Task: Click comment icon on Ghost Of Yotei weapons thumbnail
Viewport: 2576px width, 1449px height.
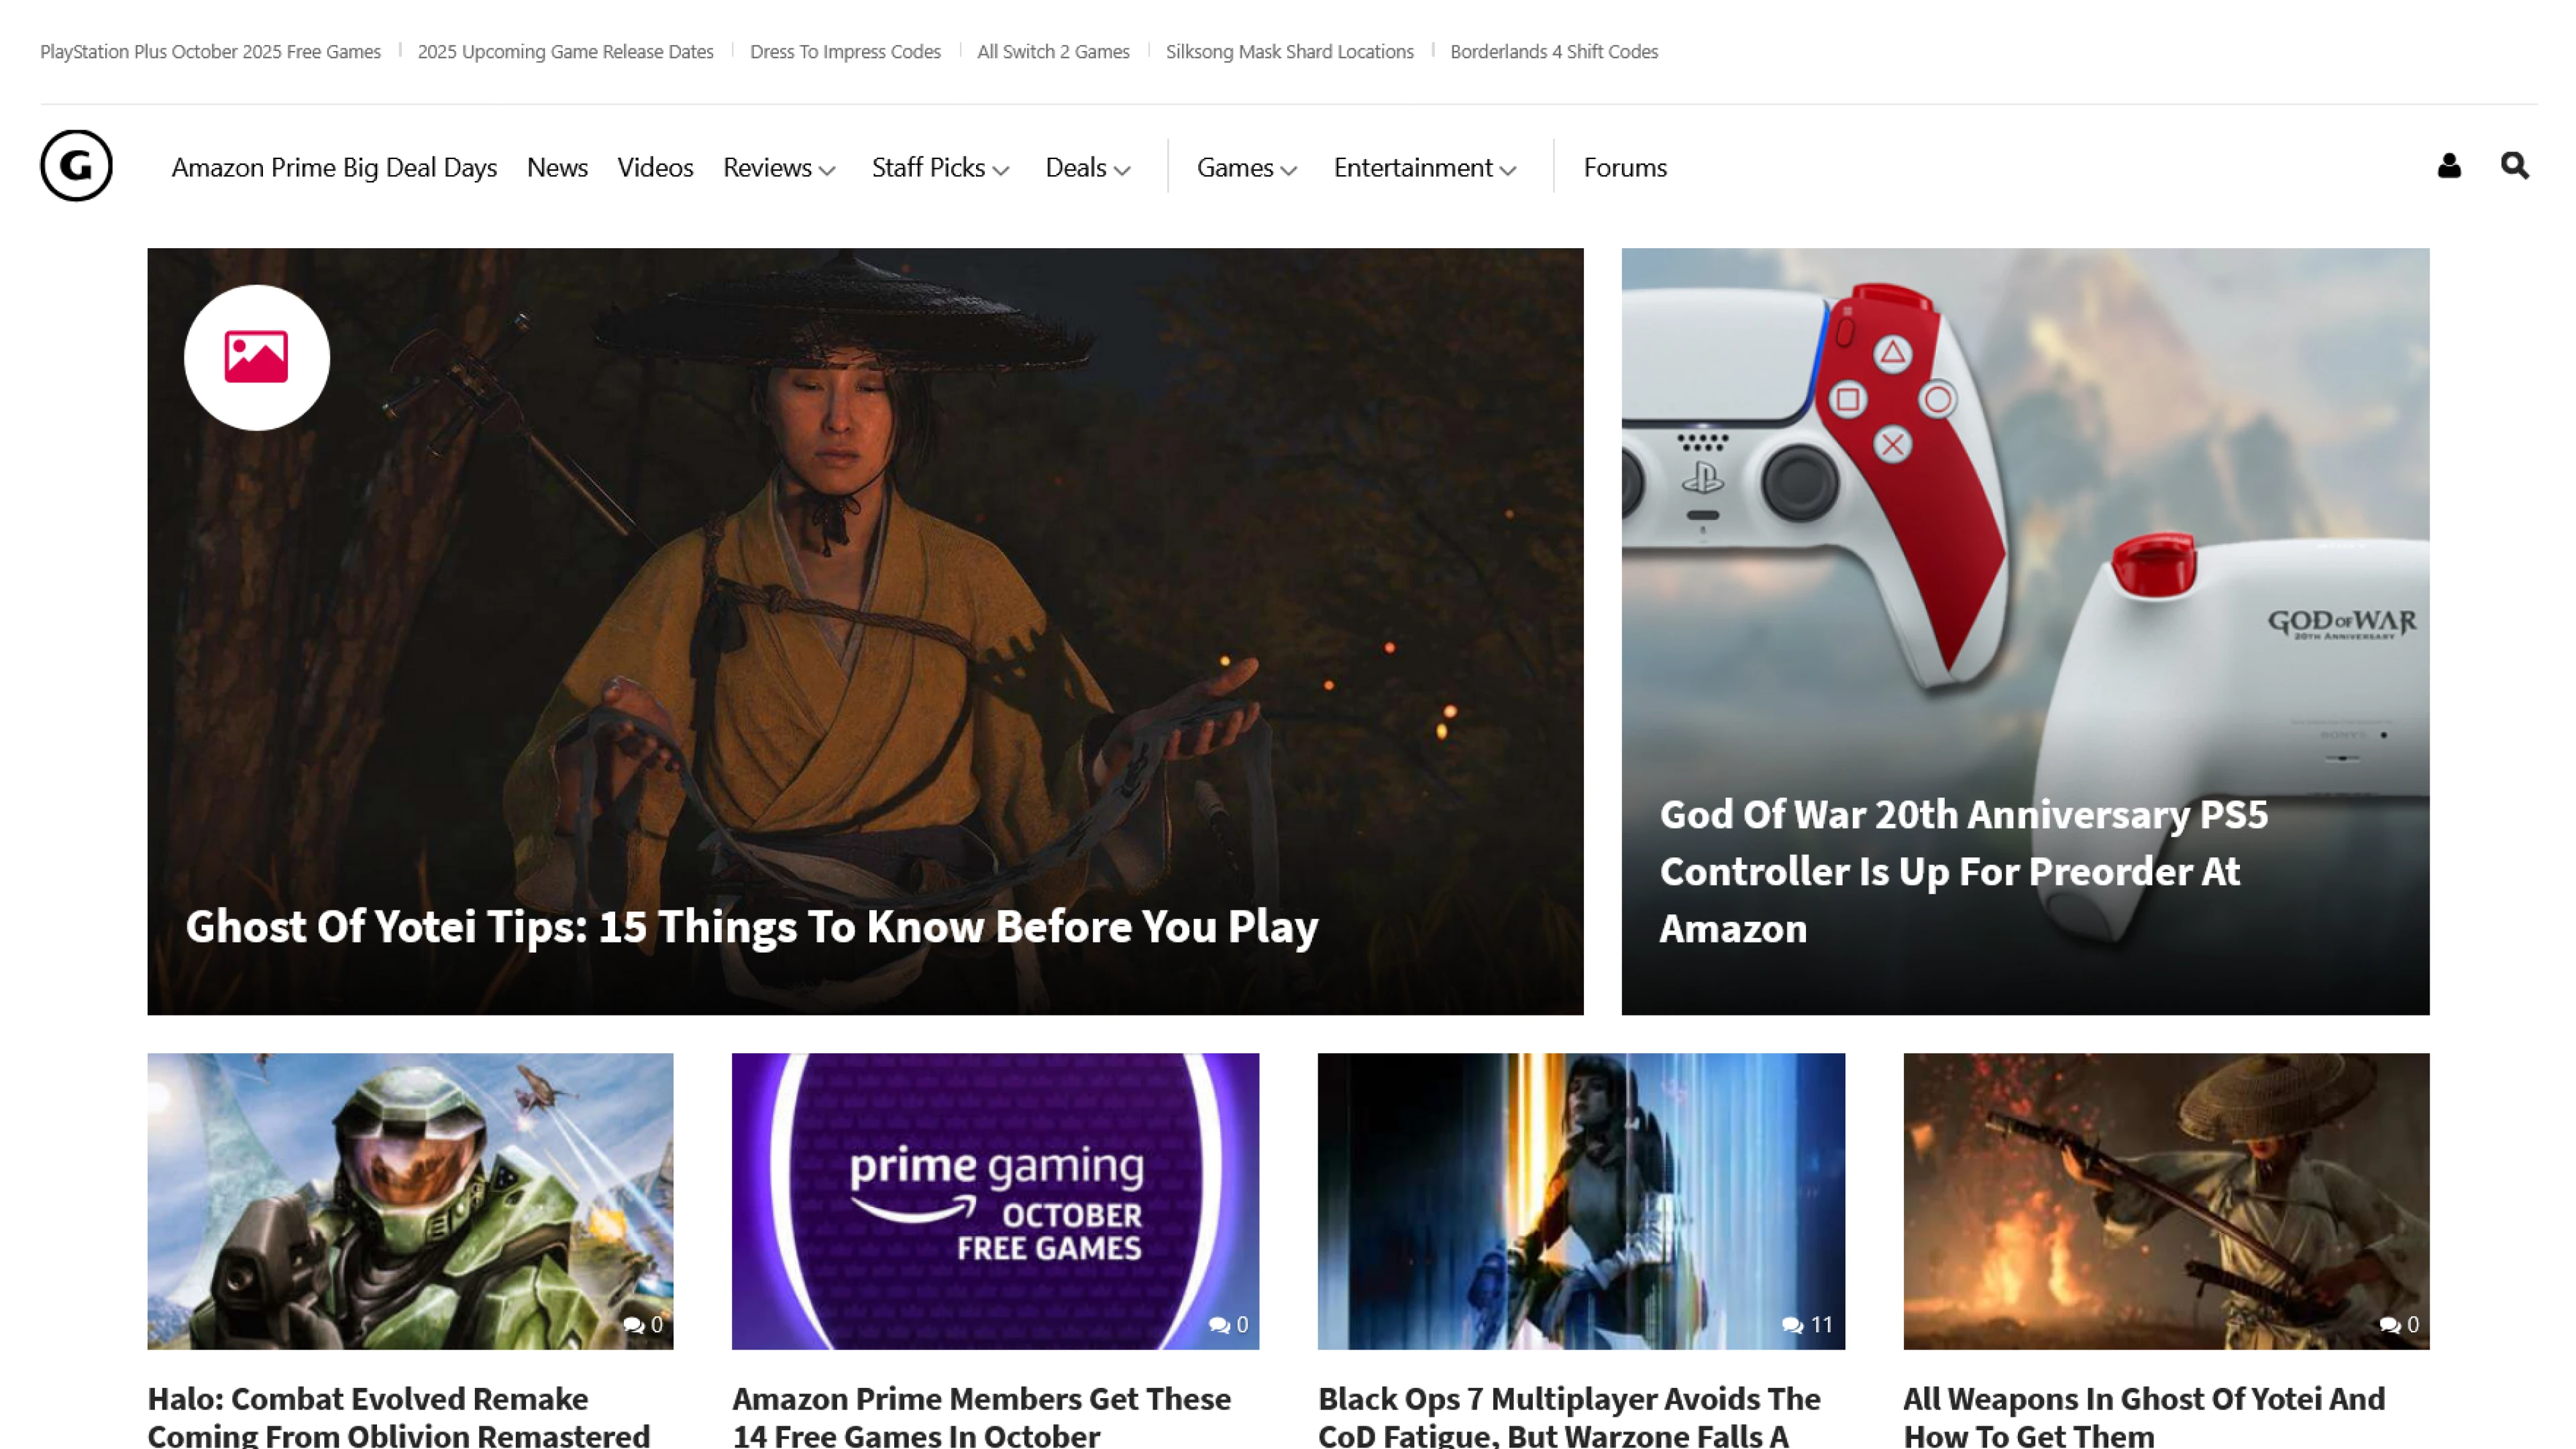Action: click(2390, 1324)
